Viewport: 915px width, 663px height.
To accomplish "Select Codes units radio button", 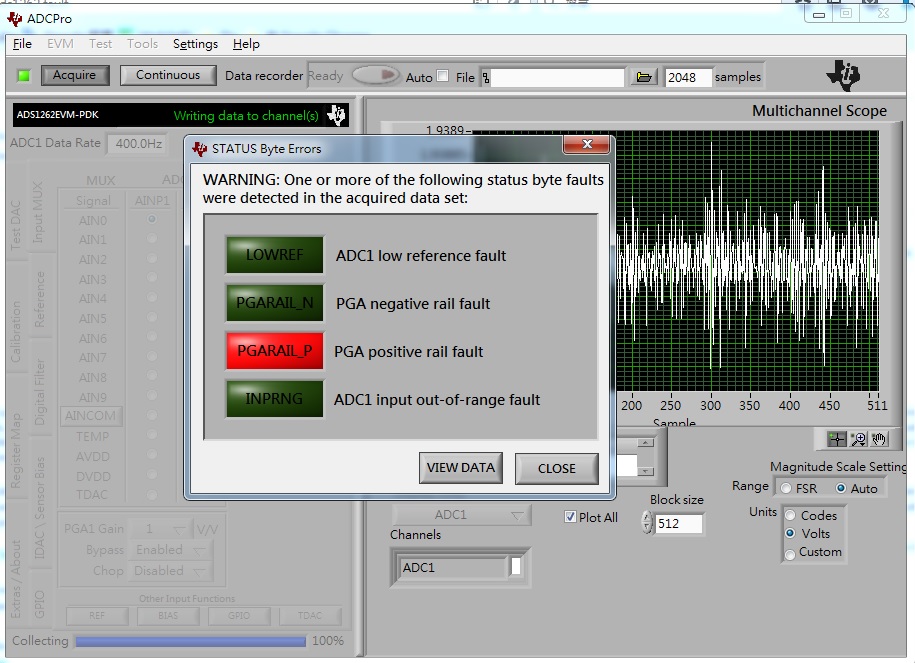I will coord(790,515).
